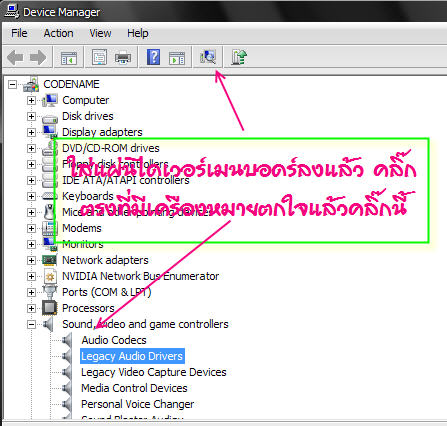Select the Computer label
Image resolution: width=447 pixels, height=426 pixels.
point(86,100)
